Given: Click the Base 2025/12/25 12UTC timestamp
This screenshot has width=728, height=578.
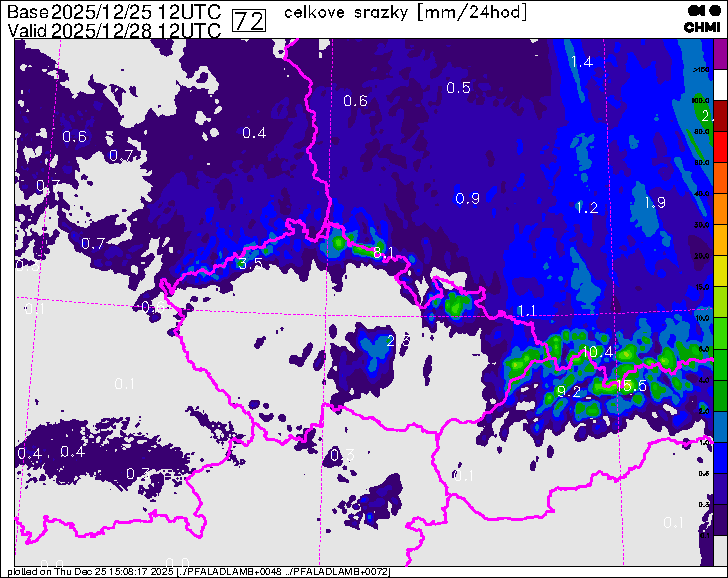Looking at the screenshot, I should (114, 12).
